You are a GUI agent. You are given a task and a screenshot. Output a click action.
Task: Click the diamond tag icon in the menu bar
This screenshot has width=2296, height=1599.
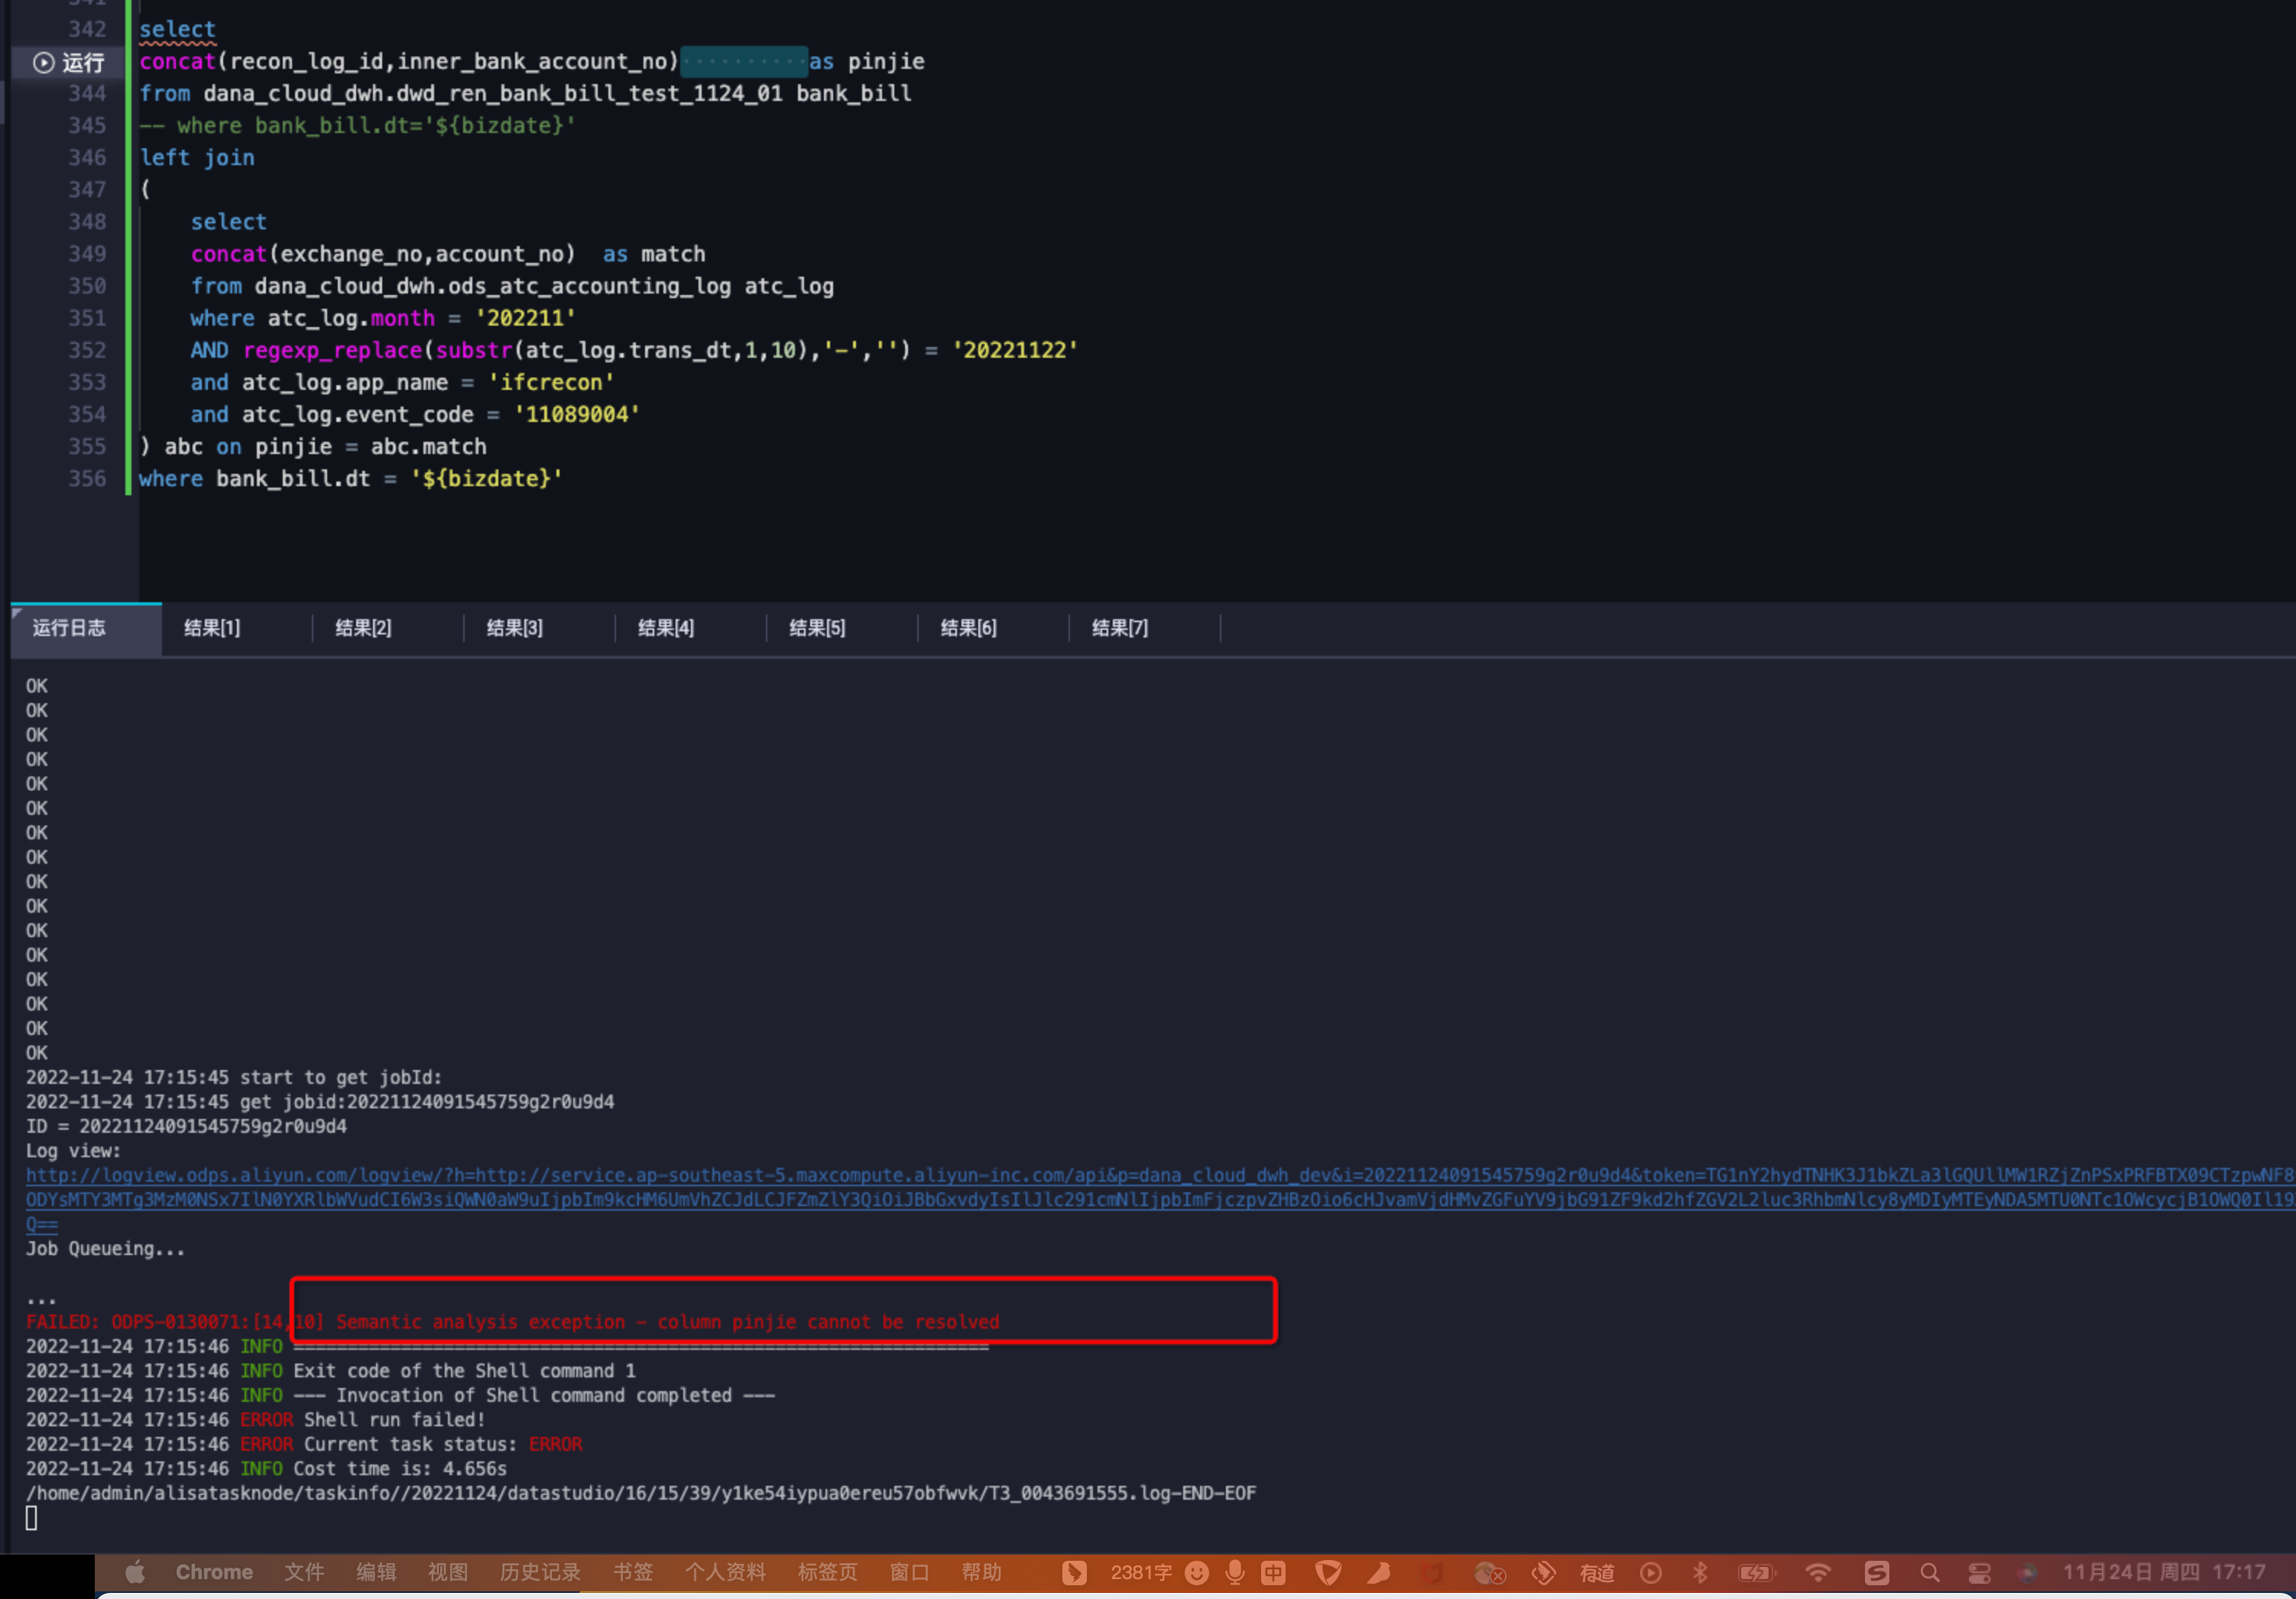1543,1572
